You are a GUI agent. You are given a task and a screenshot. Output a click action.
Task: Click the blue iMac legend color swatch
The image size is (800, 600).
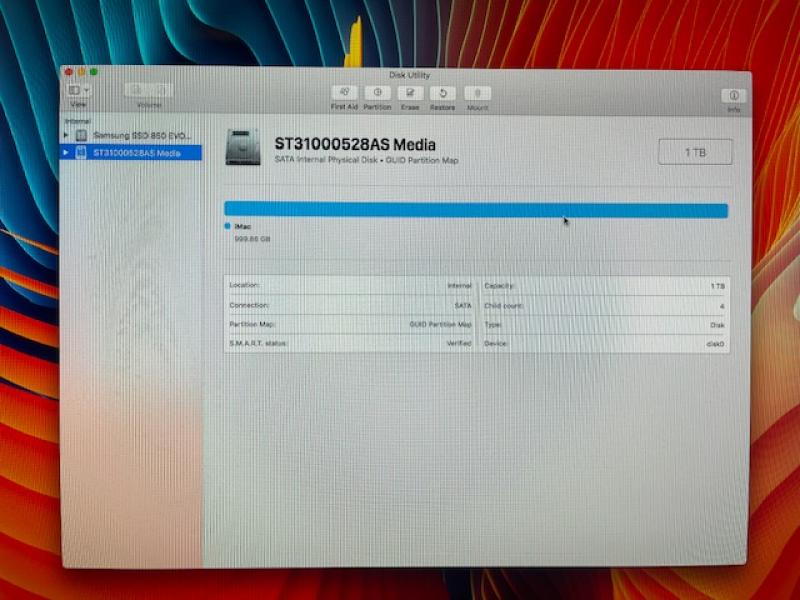coord(228,226)
